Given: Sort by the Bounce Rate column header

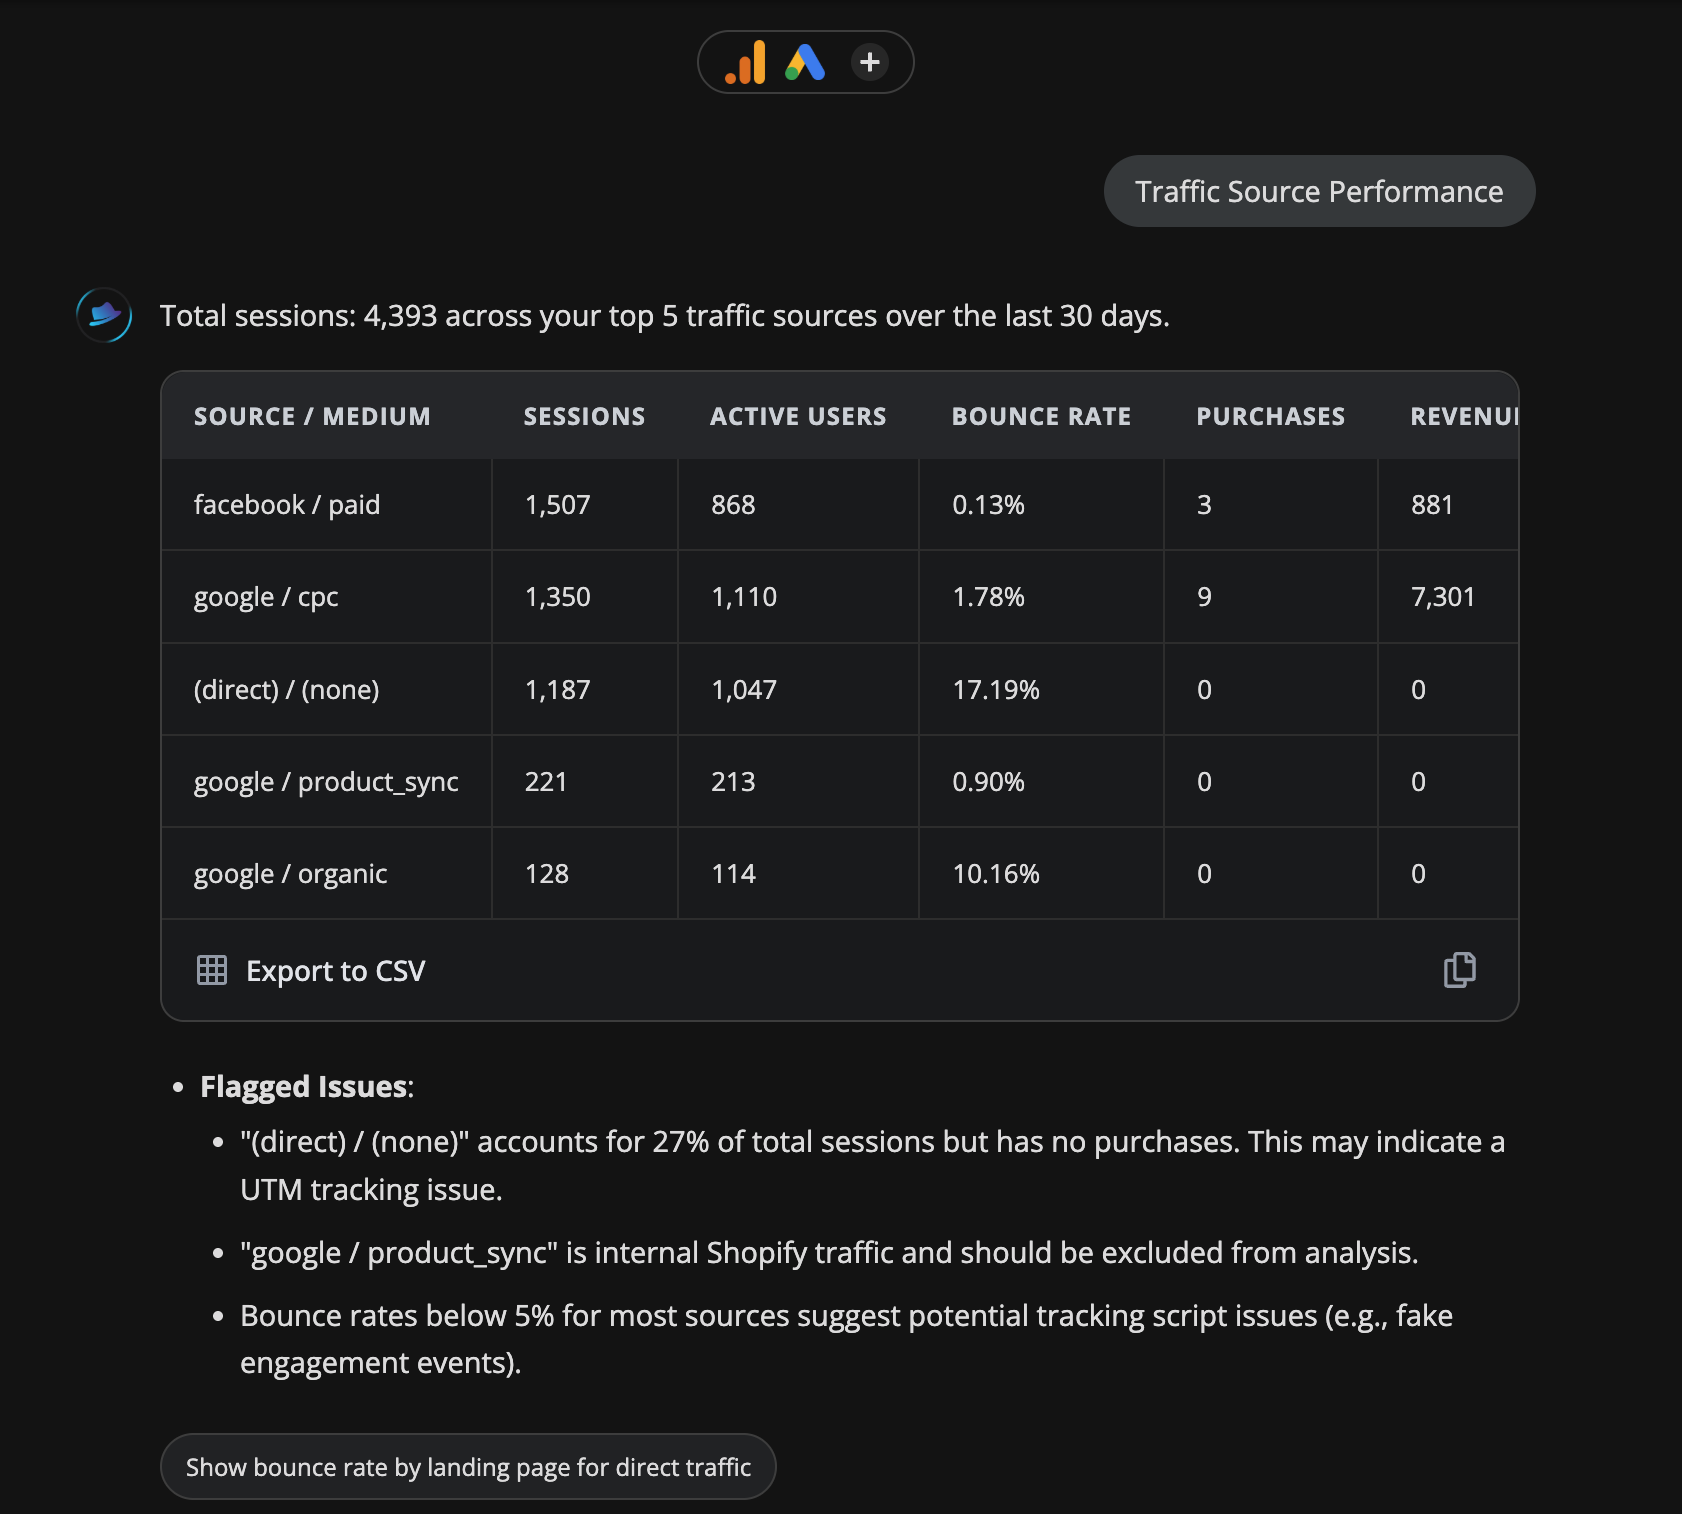Looking at the screenshot, I should [1041, 416].
